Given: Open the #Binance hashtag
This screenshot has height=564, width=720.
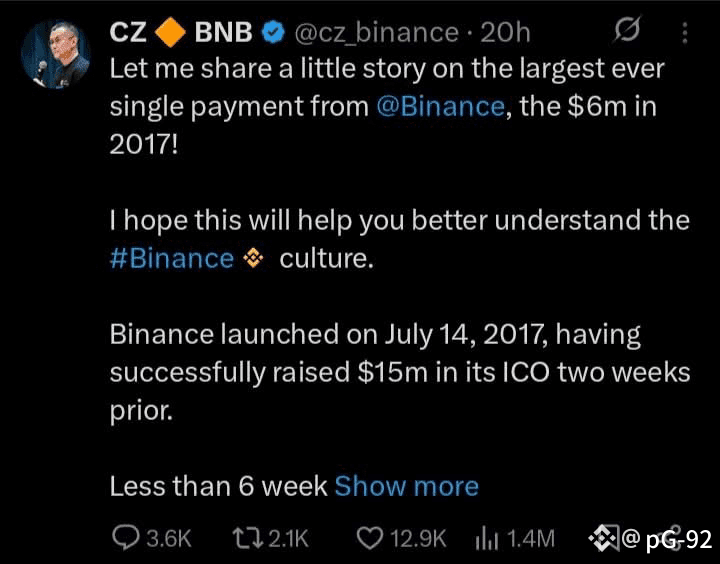Looking at the screenshot, I should 171,259.
